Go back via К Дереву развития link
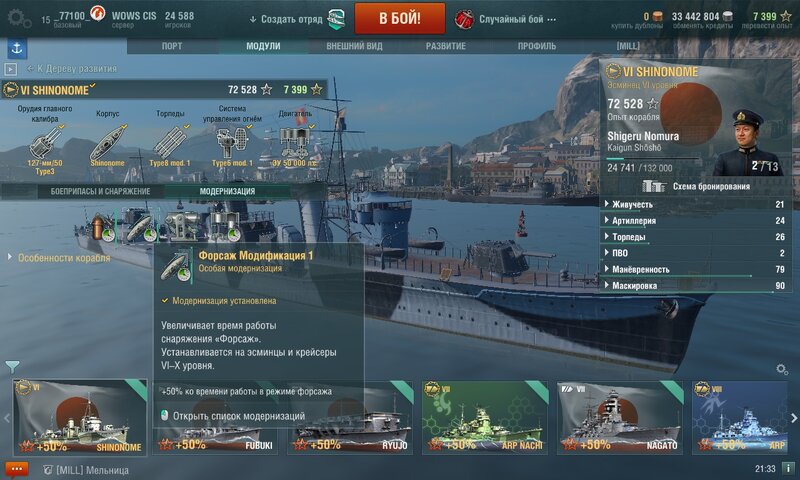 tap(72, 68)
